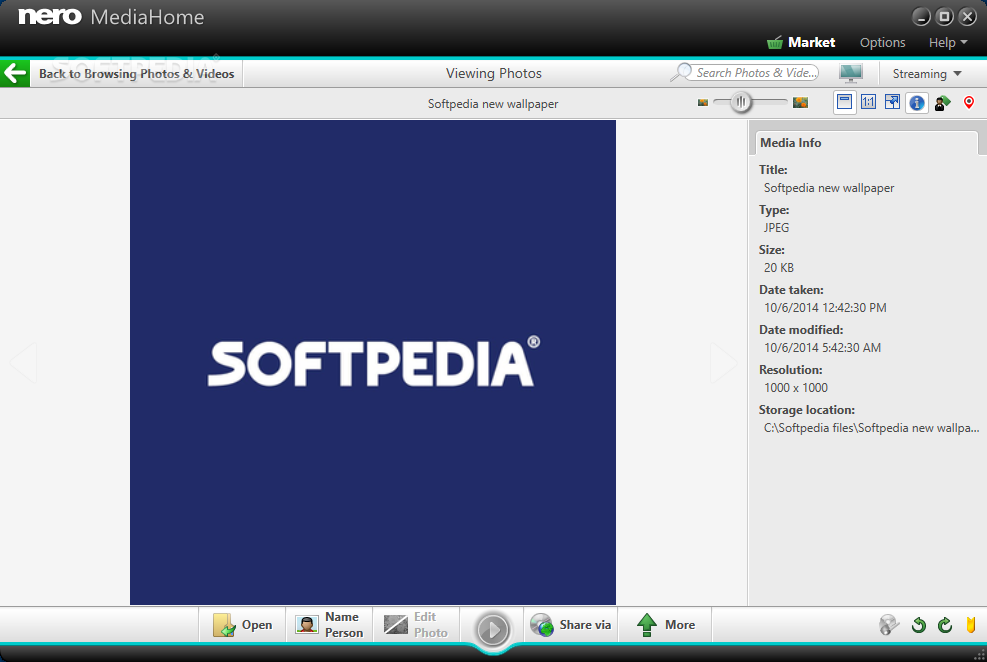Minimize the Nero MediaHome window
Image resolution: width=987 pixels, height=662 pixels.
(x=921, y=17)
